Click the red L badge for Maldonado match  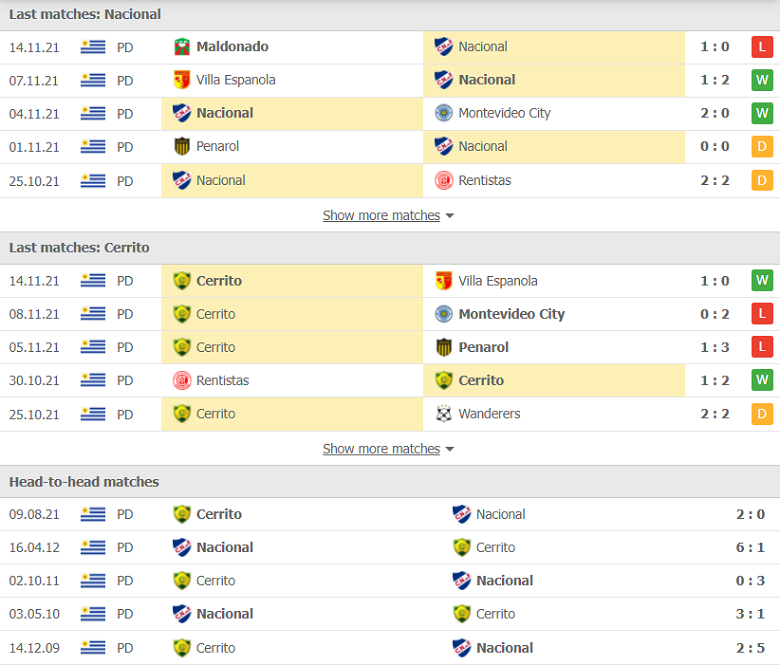click(x=762, y=47)
